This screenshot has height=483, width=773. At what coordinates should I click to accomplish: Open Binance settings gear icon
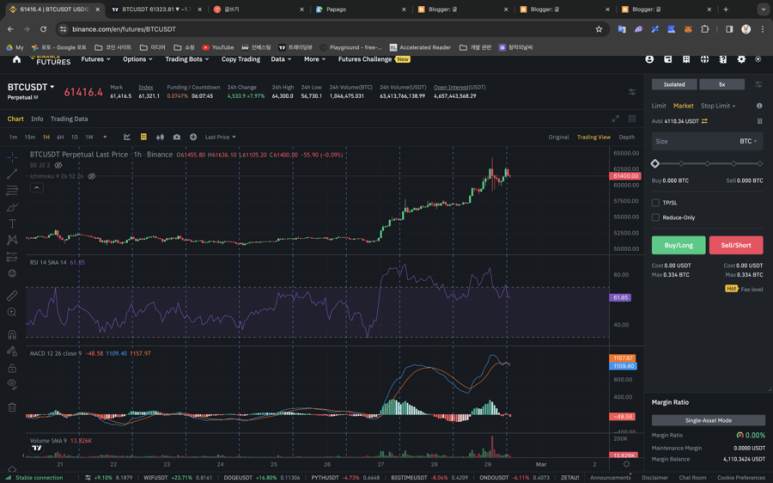point(741,59)
